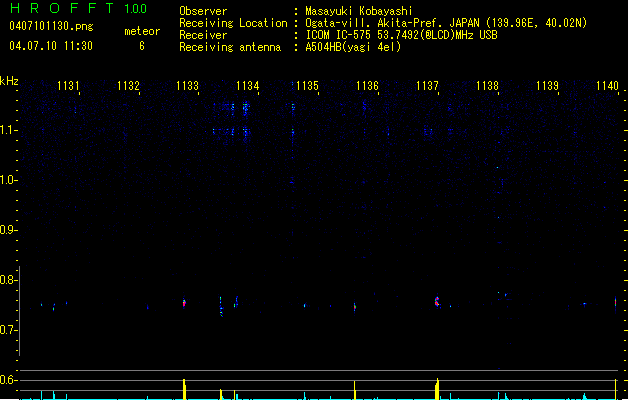629x400 pixels.
Task: Click time axis marker 1135
Action: pyautogui.click(x=307, y=86)
